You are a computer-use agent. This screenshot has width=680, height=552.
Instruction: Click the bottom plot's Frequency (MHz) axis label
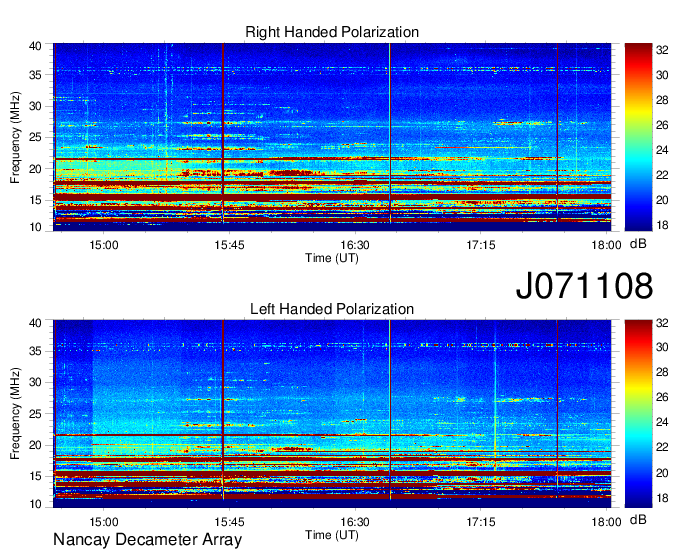coord(15,414)
